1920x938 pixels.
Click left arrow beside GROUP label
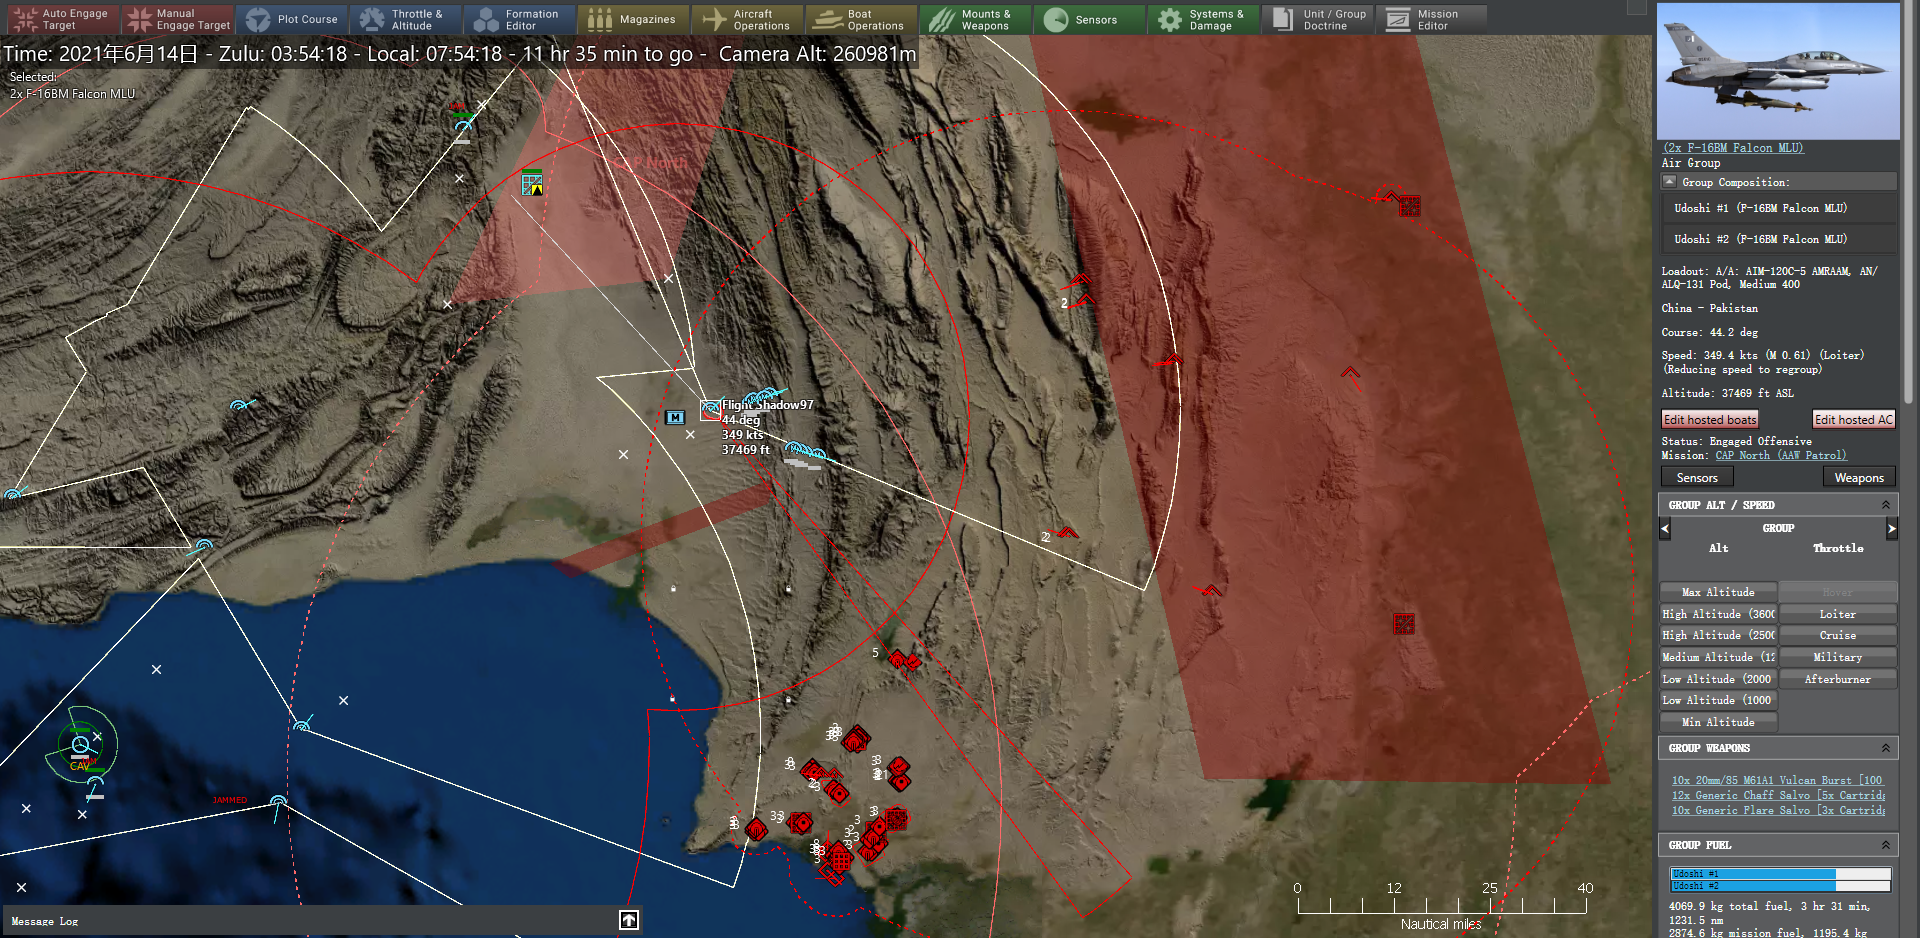pyautogui.click(x=1665, y=528)
